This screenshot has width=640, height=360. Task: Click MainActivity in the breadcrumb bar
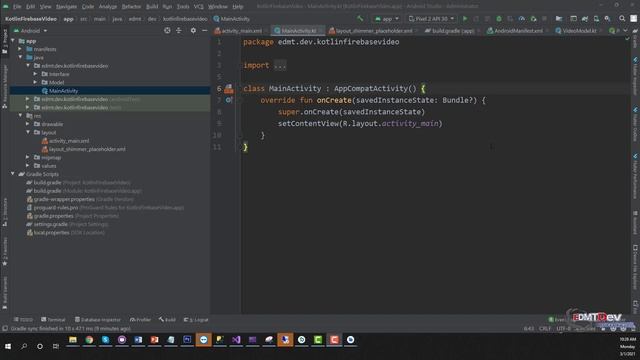tap(231, 19)
